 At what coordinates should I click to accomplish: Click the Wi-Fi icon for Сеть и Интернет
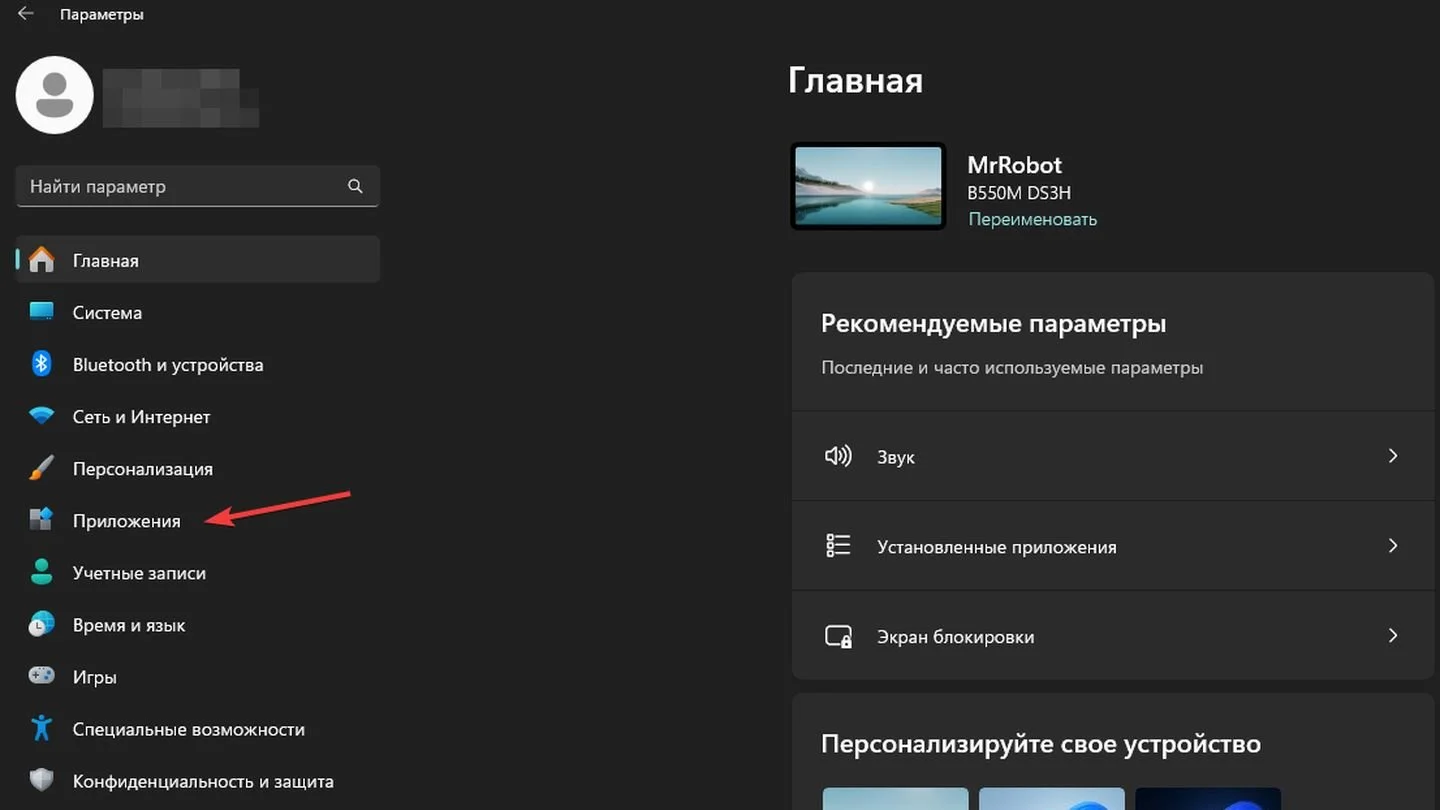pos(41,416)
